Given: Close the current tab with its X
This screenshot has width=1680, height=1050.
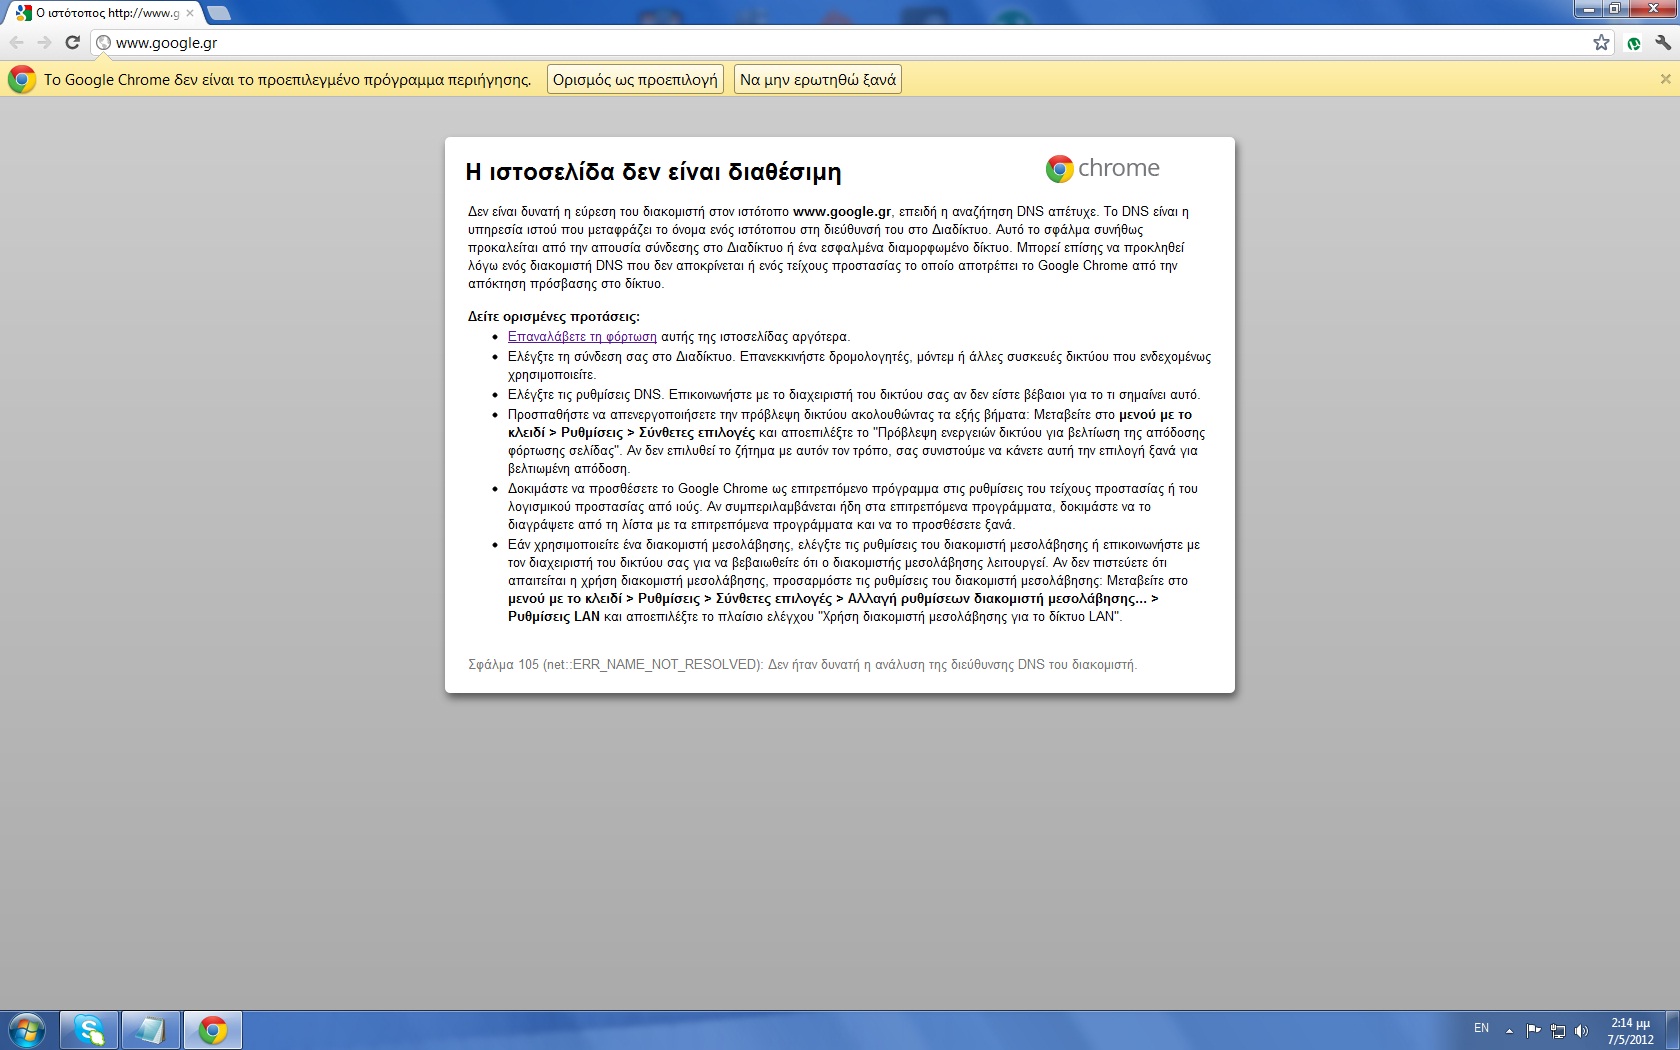Looking at the screenshot, I should click(x=190, y=13).
